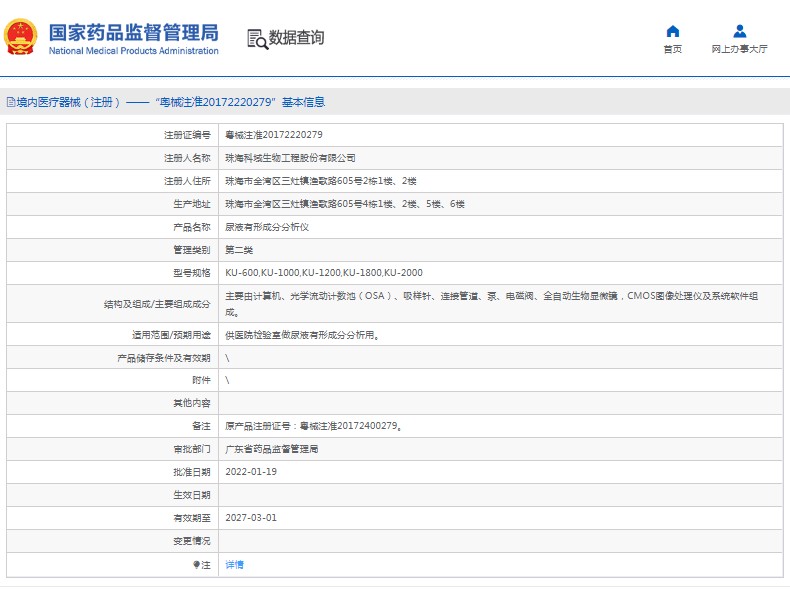Click the 产品名称 row label
The width and height of the screenshot is (790, 591).
191,227
